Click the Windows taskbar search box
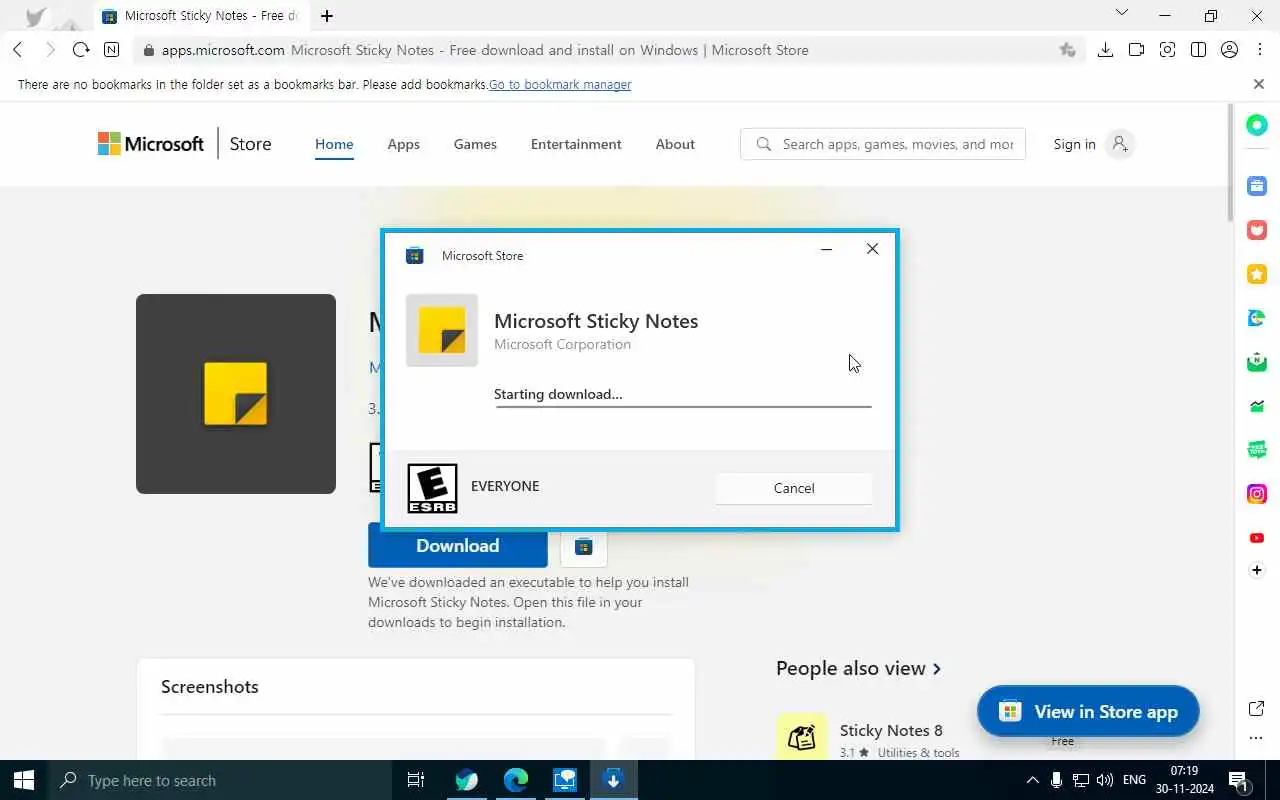Image resolution: width=1280 pixels, height=800 pixels. [219, 780]
